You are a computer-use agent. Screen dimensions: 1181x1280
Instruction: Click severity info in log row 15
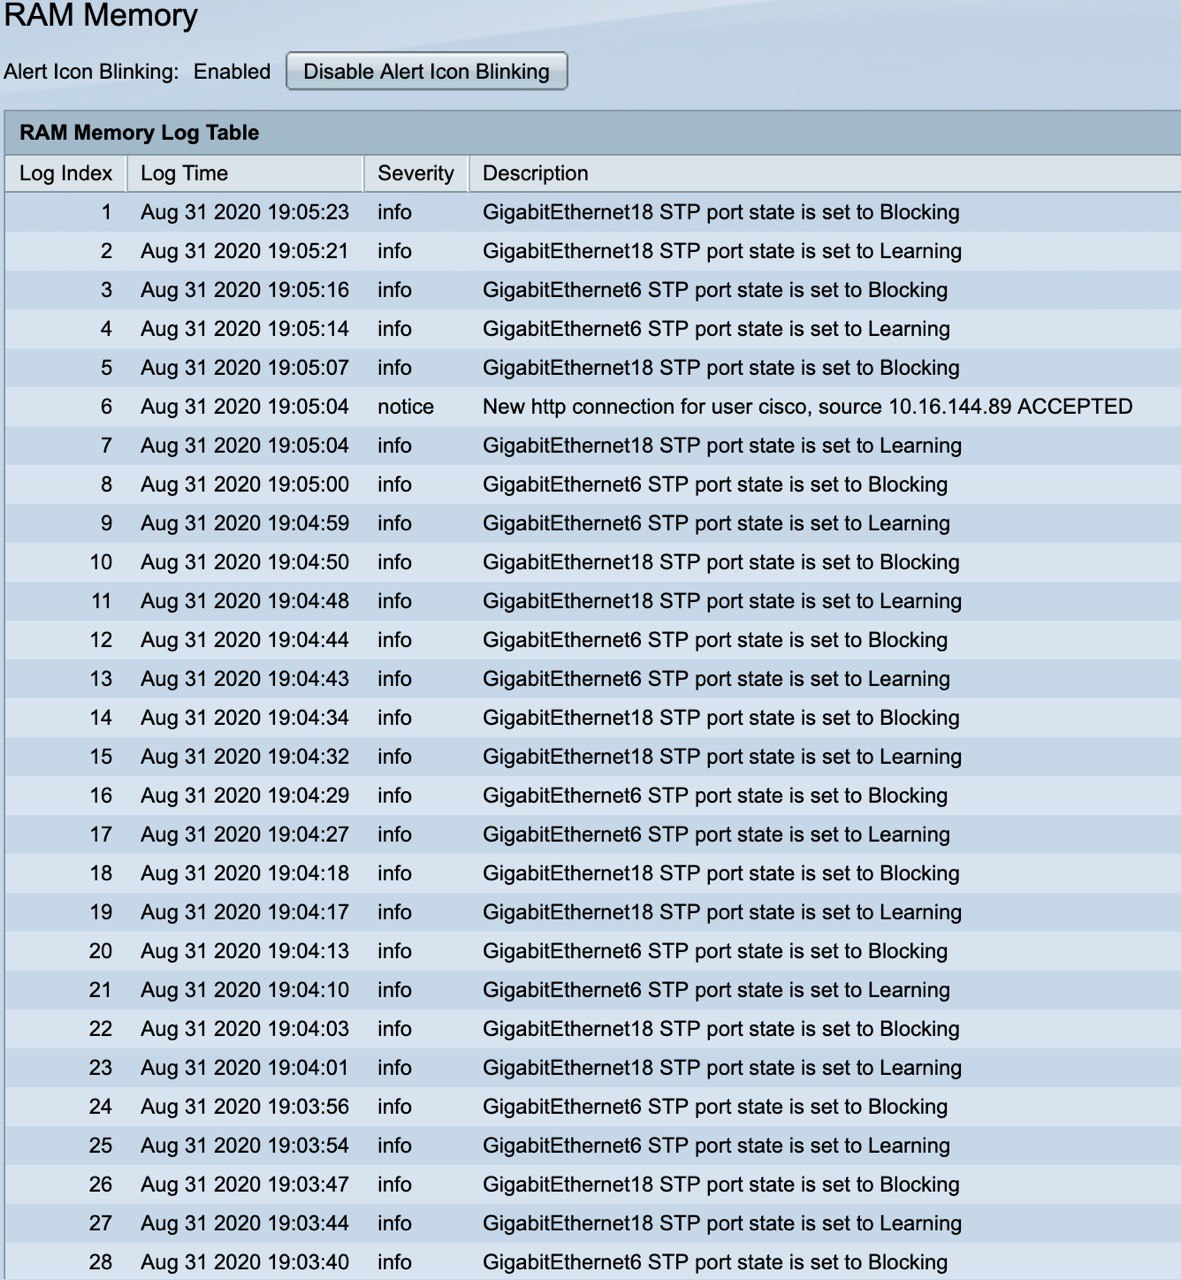click(x=395, y=757)
